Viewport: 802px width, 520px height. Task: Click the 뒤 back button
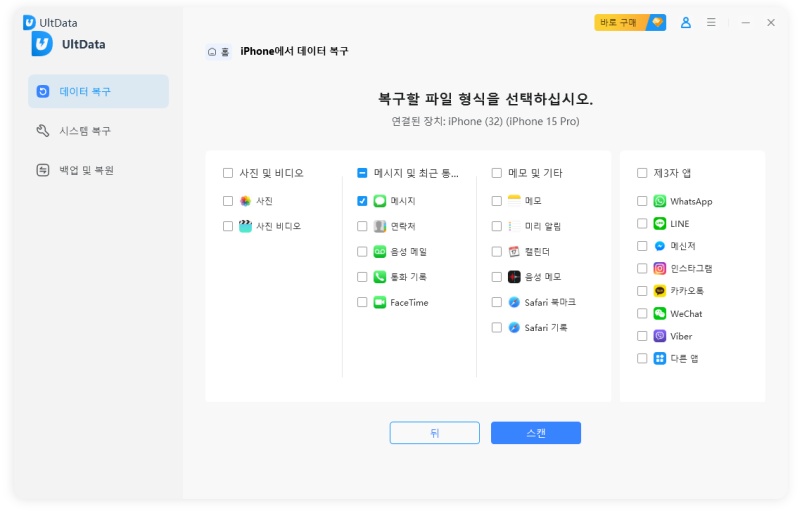pyautogui.click(x=434, y=433)
